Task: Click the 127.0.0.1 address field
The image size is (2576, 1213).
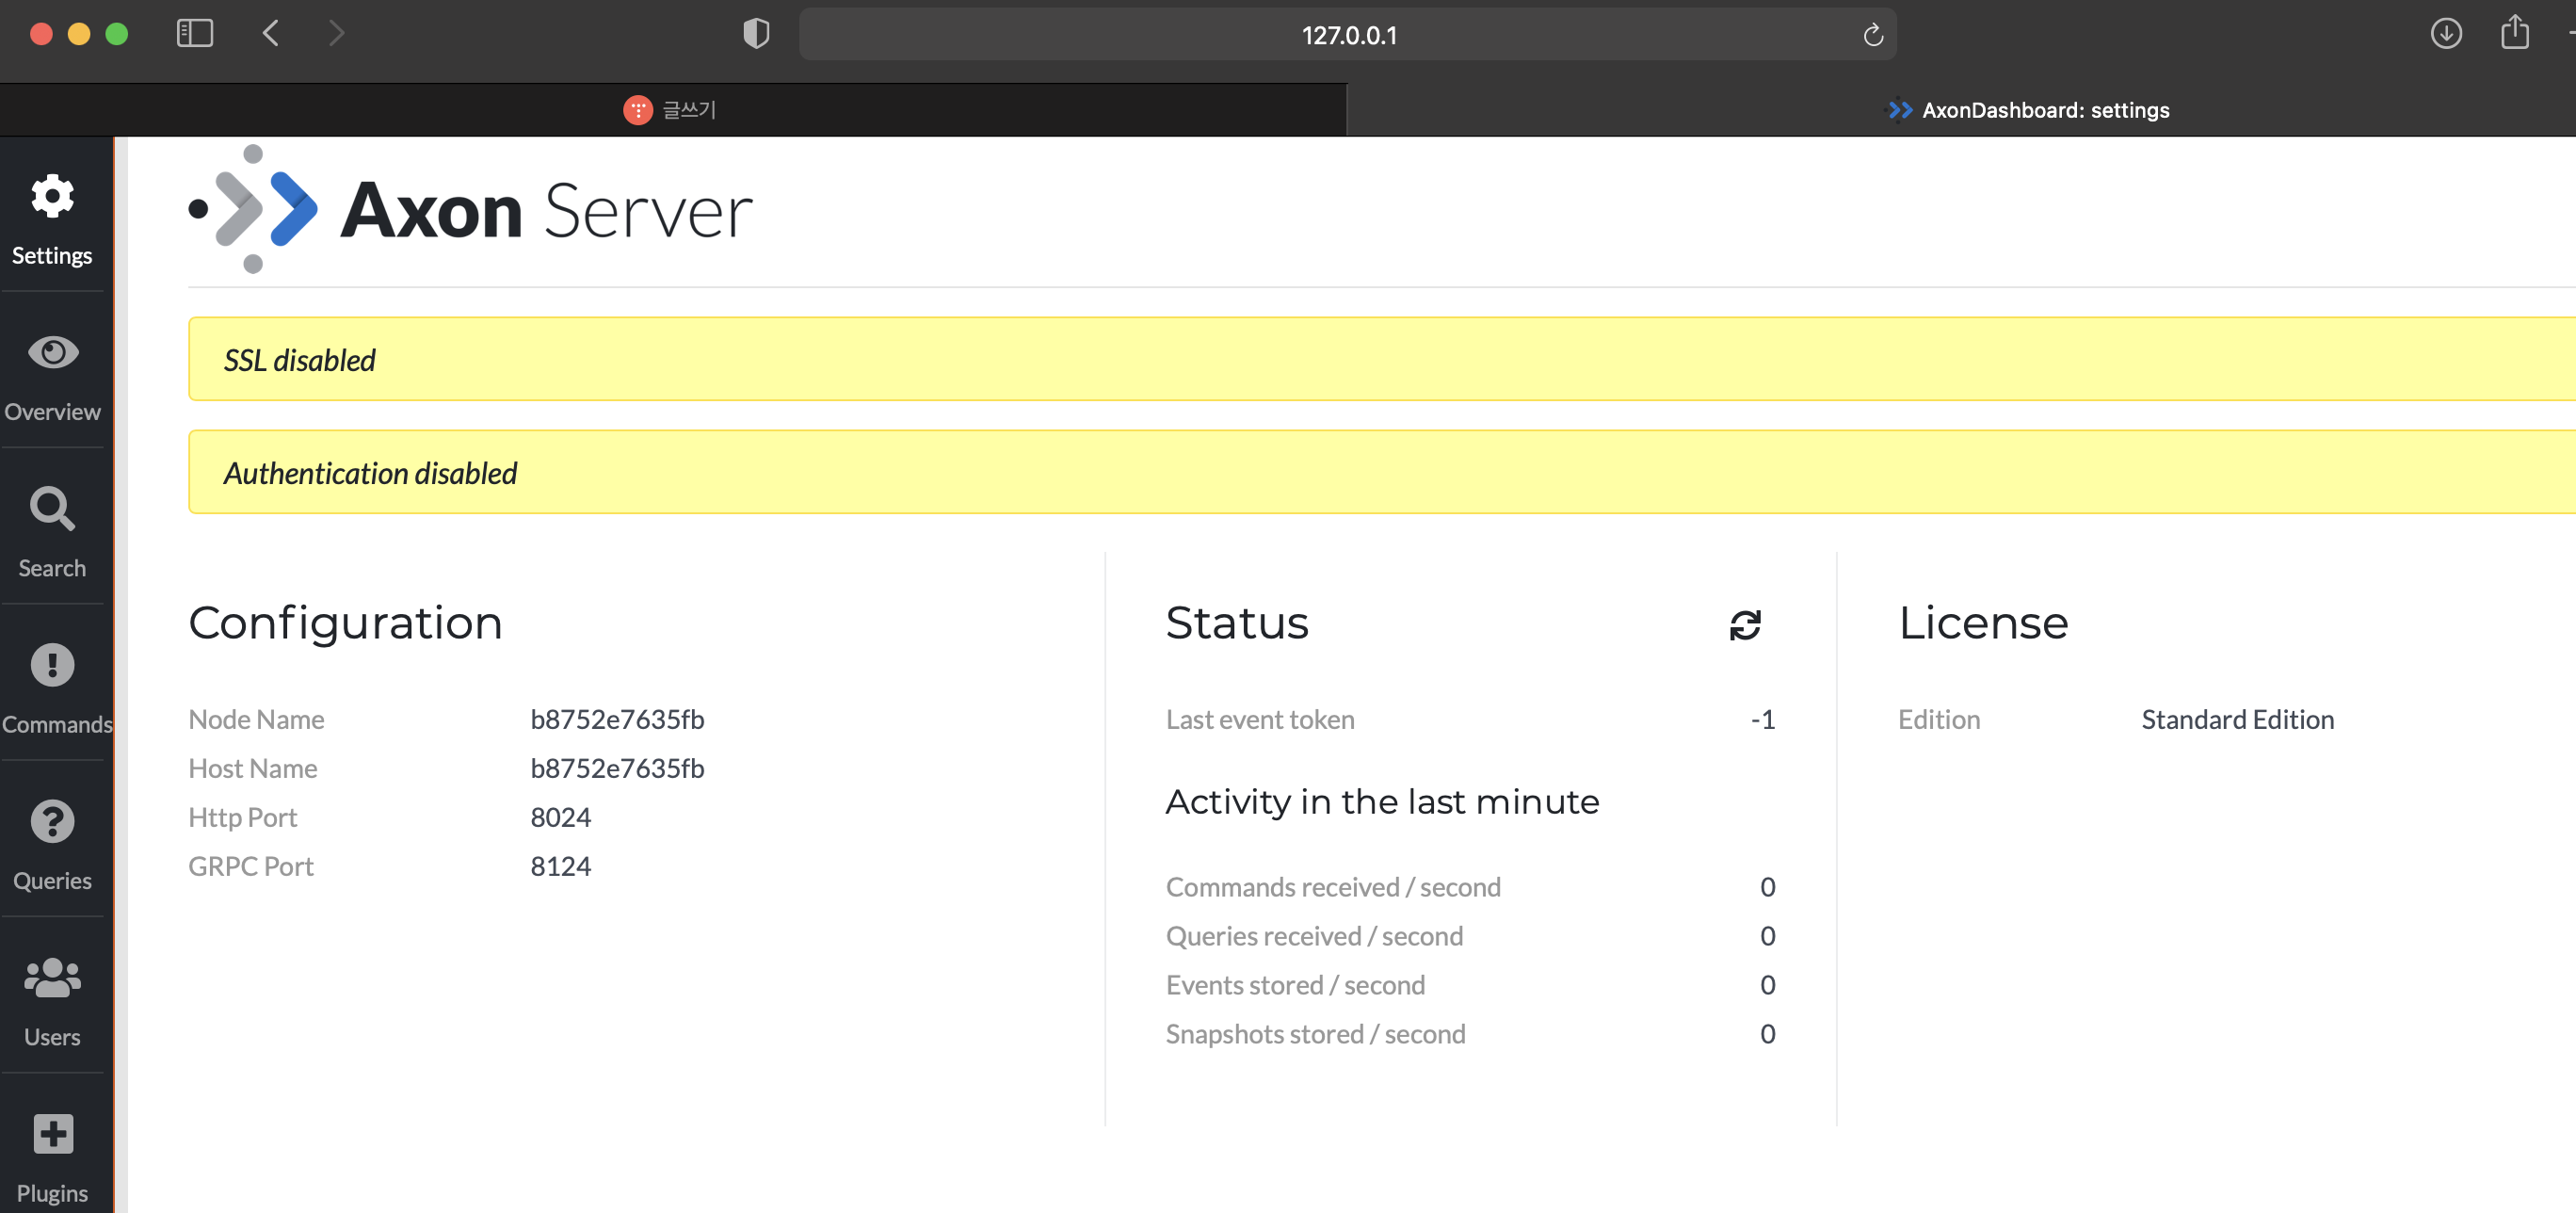Action: pyautogui.click(x=1348, y=36)
